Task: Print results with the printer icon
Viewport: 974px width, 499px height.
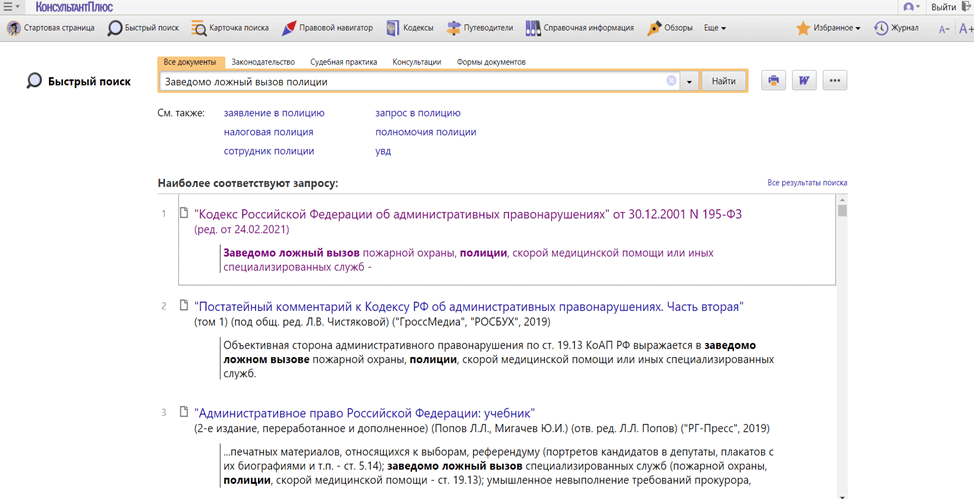Action: [773, 81]
